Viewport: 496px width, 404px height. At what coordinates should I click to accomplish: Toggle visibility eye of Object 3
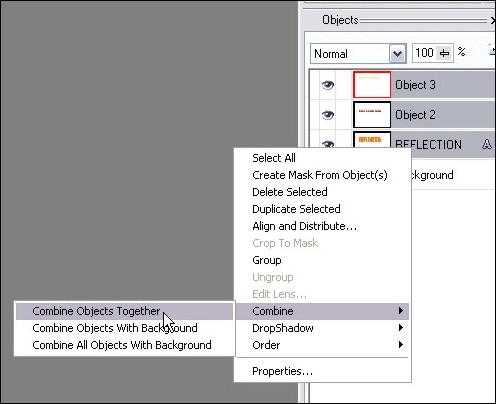(328, 85)
